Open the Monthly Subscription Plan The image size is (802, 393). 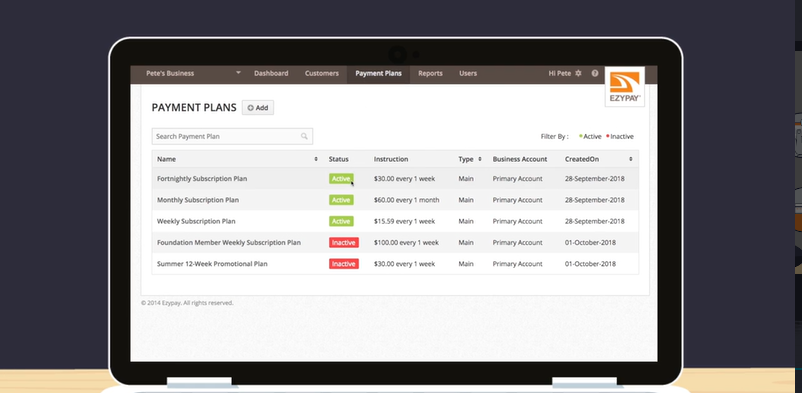(198, 200)
